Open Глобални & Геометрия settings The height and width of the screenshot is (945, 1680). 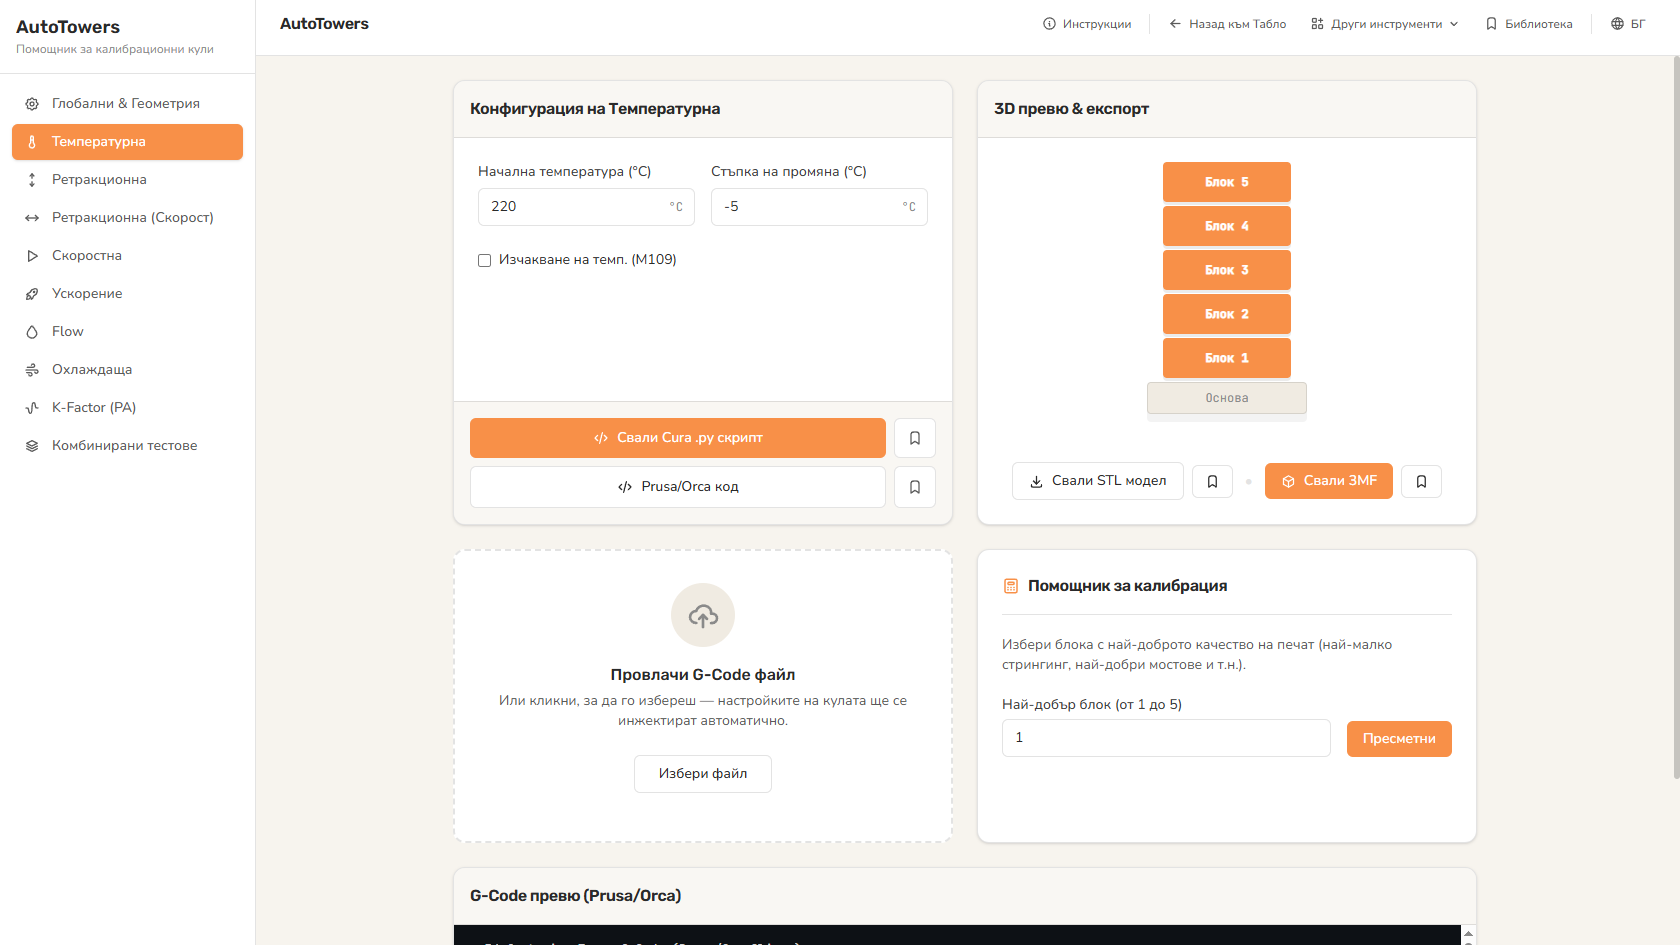pyautogui.click(x=127, y=103)
